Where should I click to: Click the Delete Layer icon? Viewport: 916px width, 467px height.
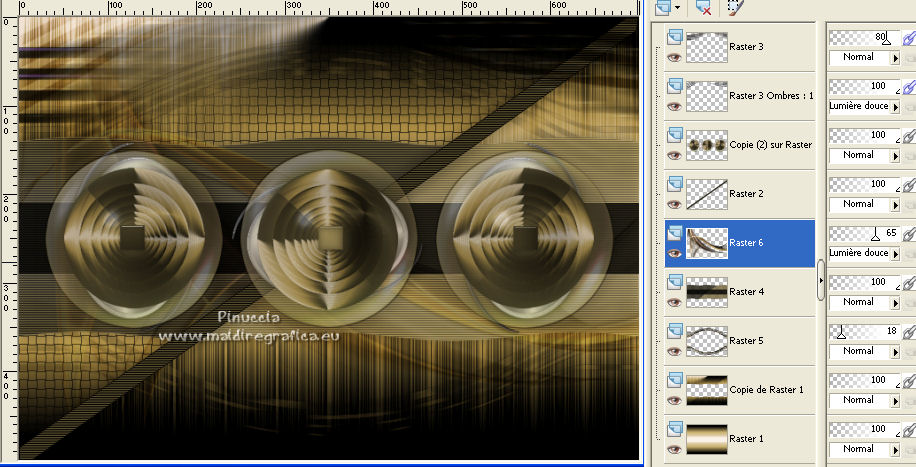click(x=703, y=7)
